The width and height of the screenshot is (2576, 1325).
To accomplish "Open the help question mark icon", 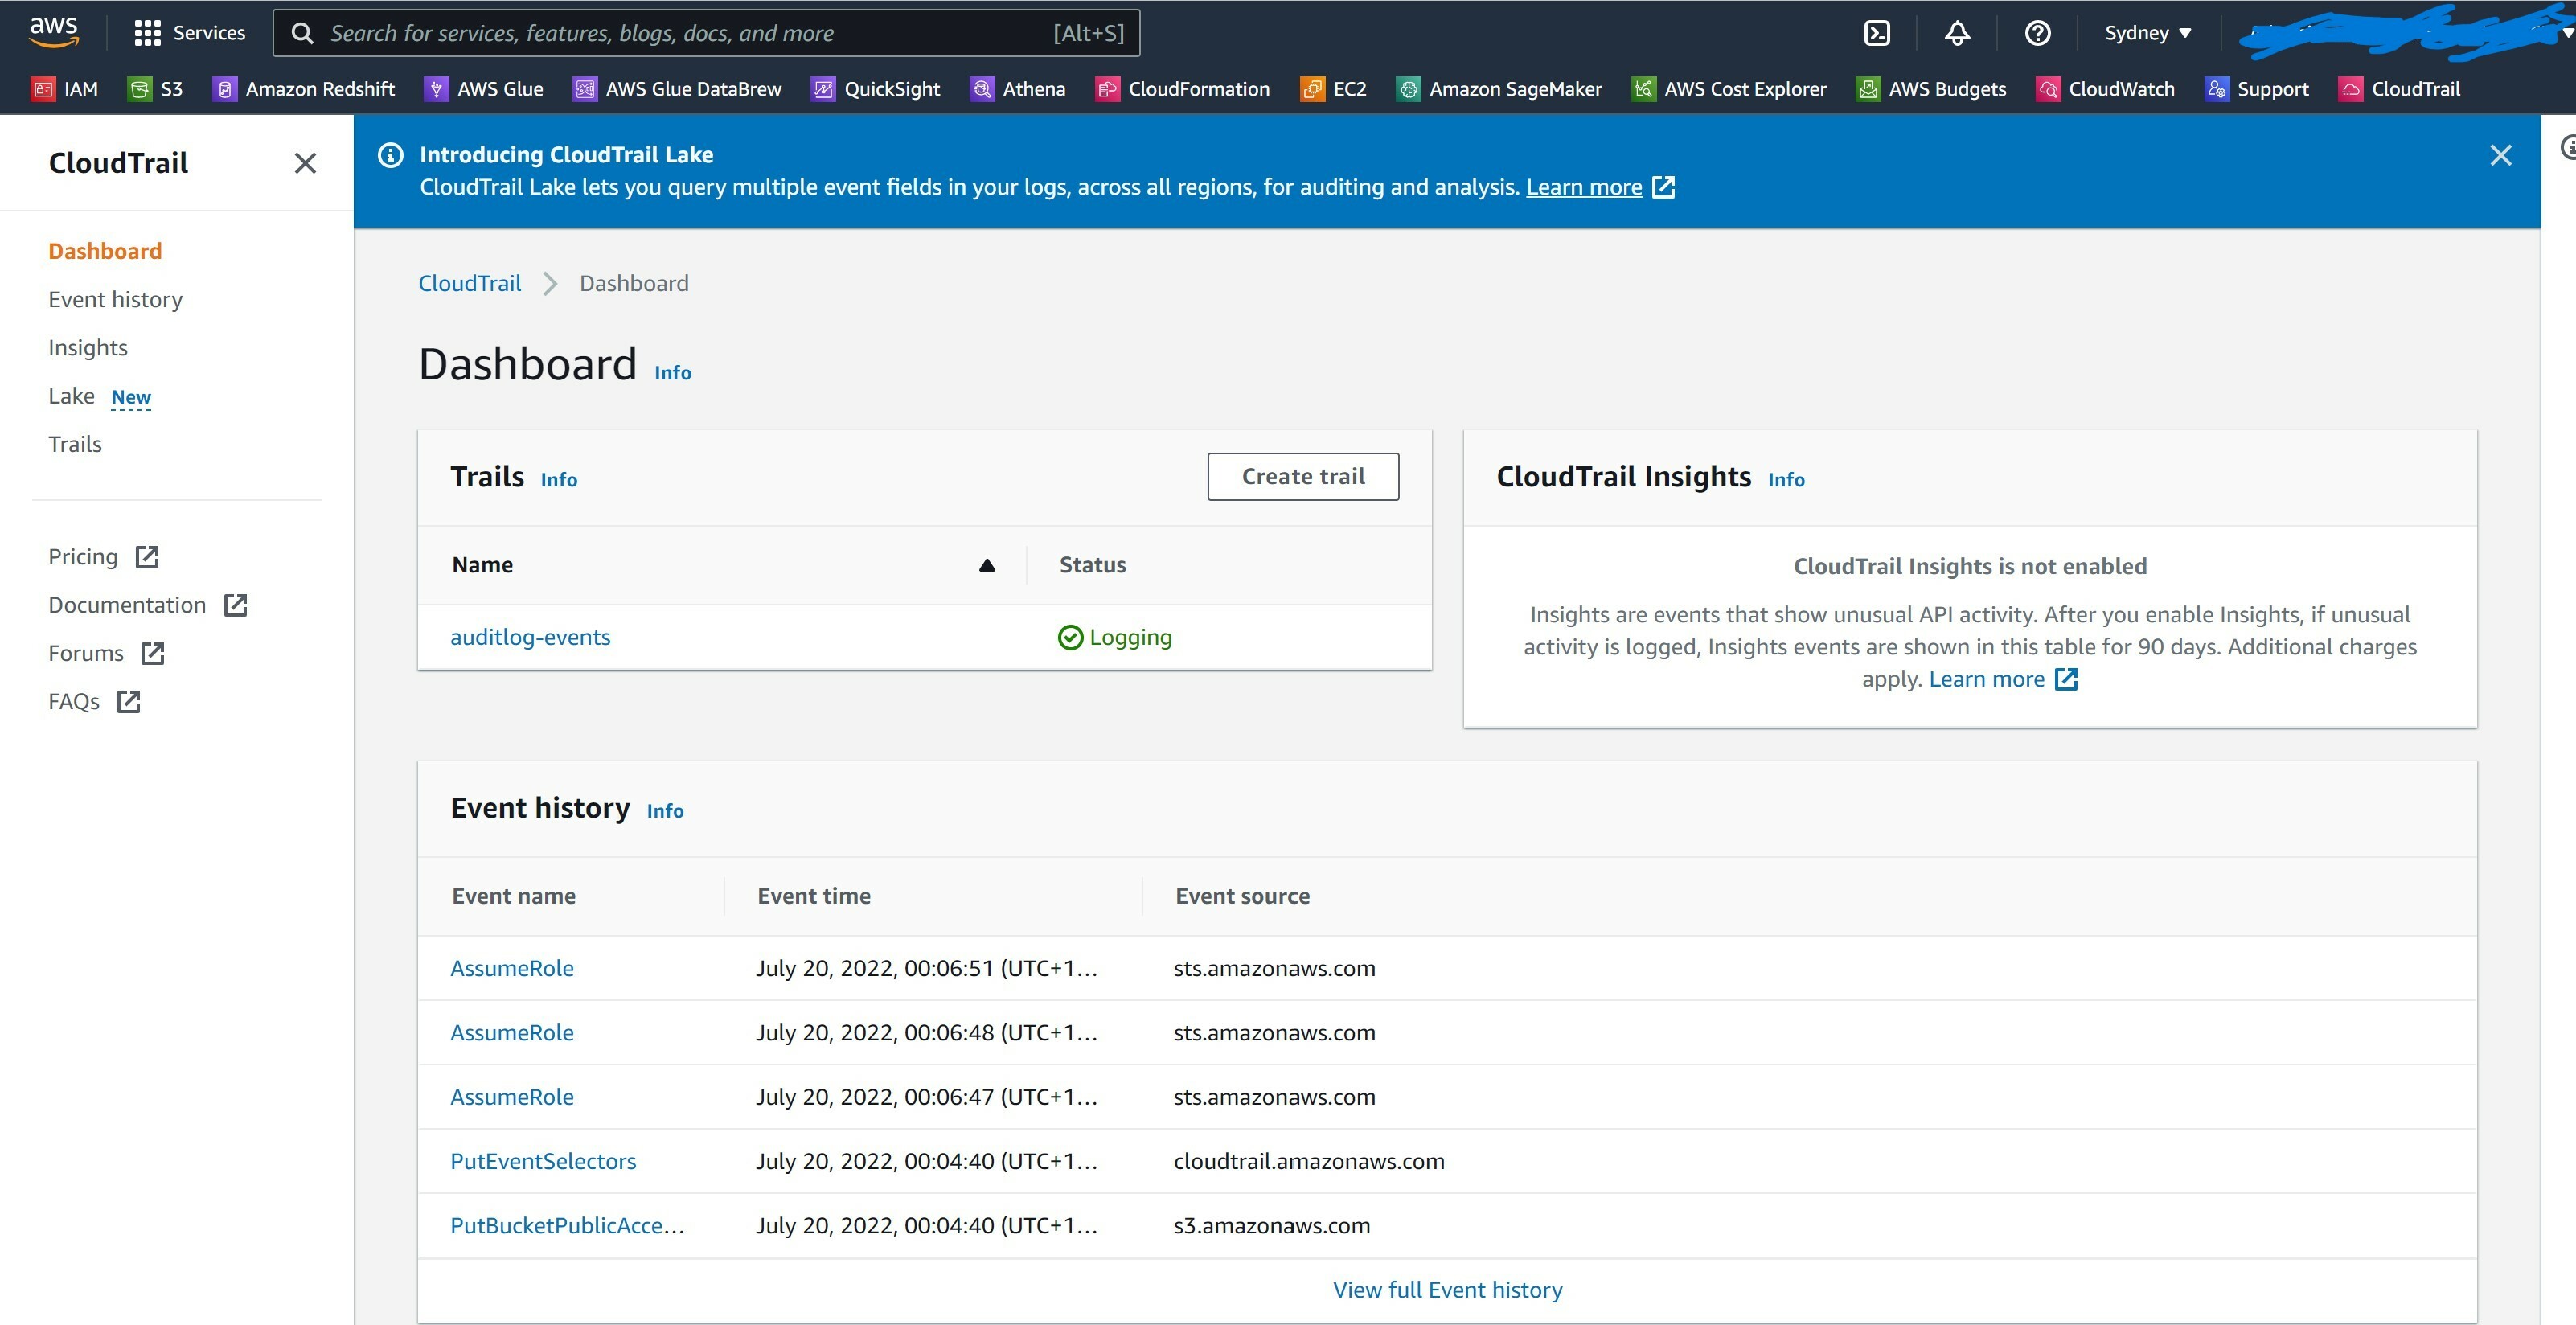I will click(2037, 33).
